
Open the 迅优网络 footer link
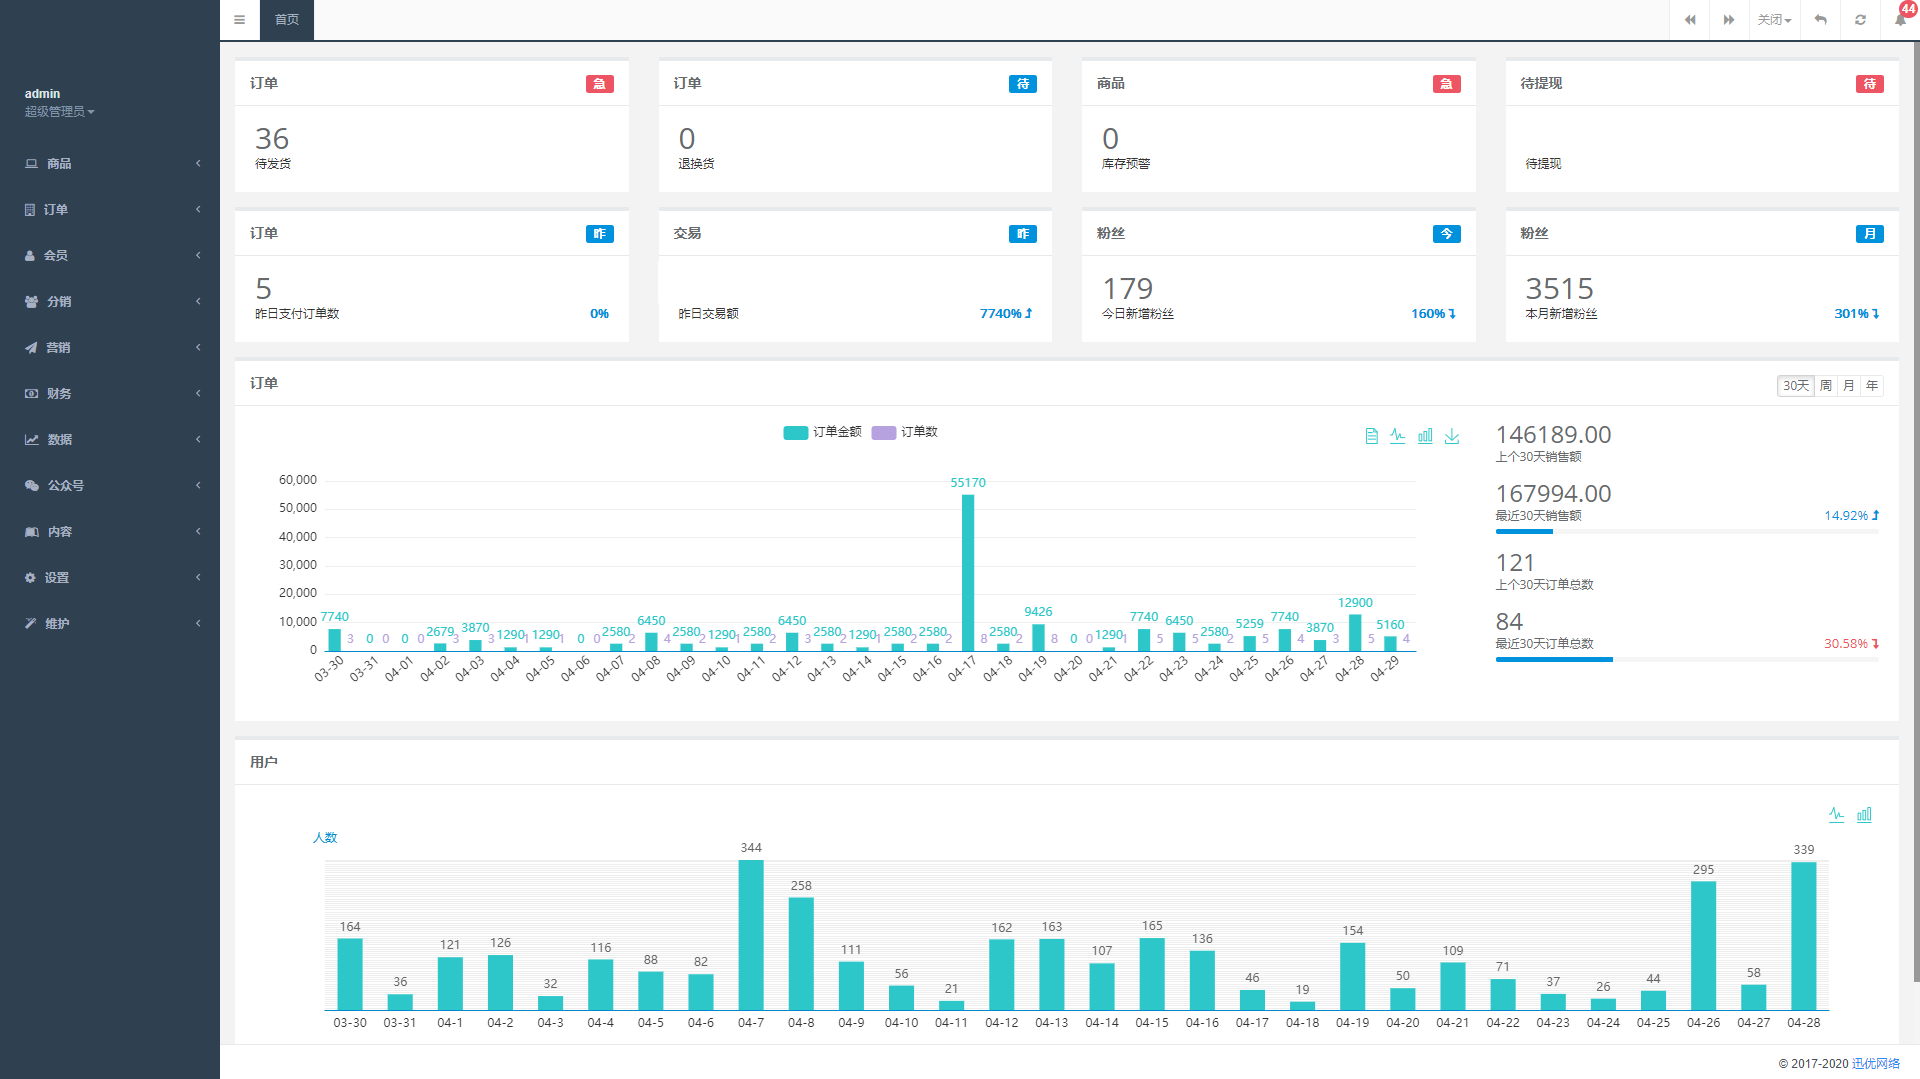pyautogui.click(x=1875, y=1063)
